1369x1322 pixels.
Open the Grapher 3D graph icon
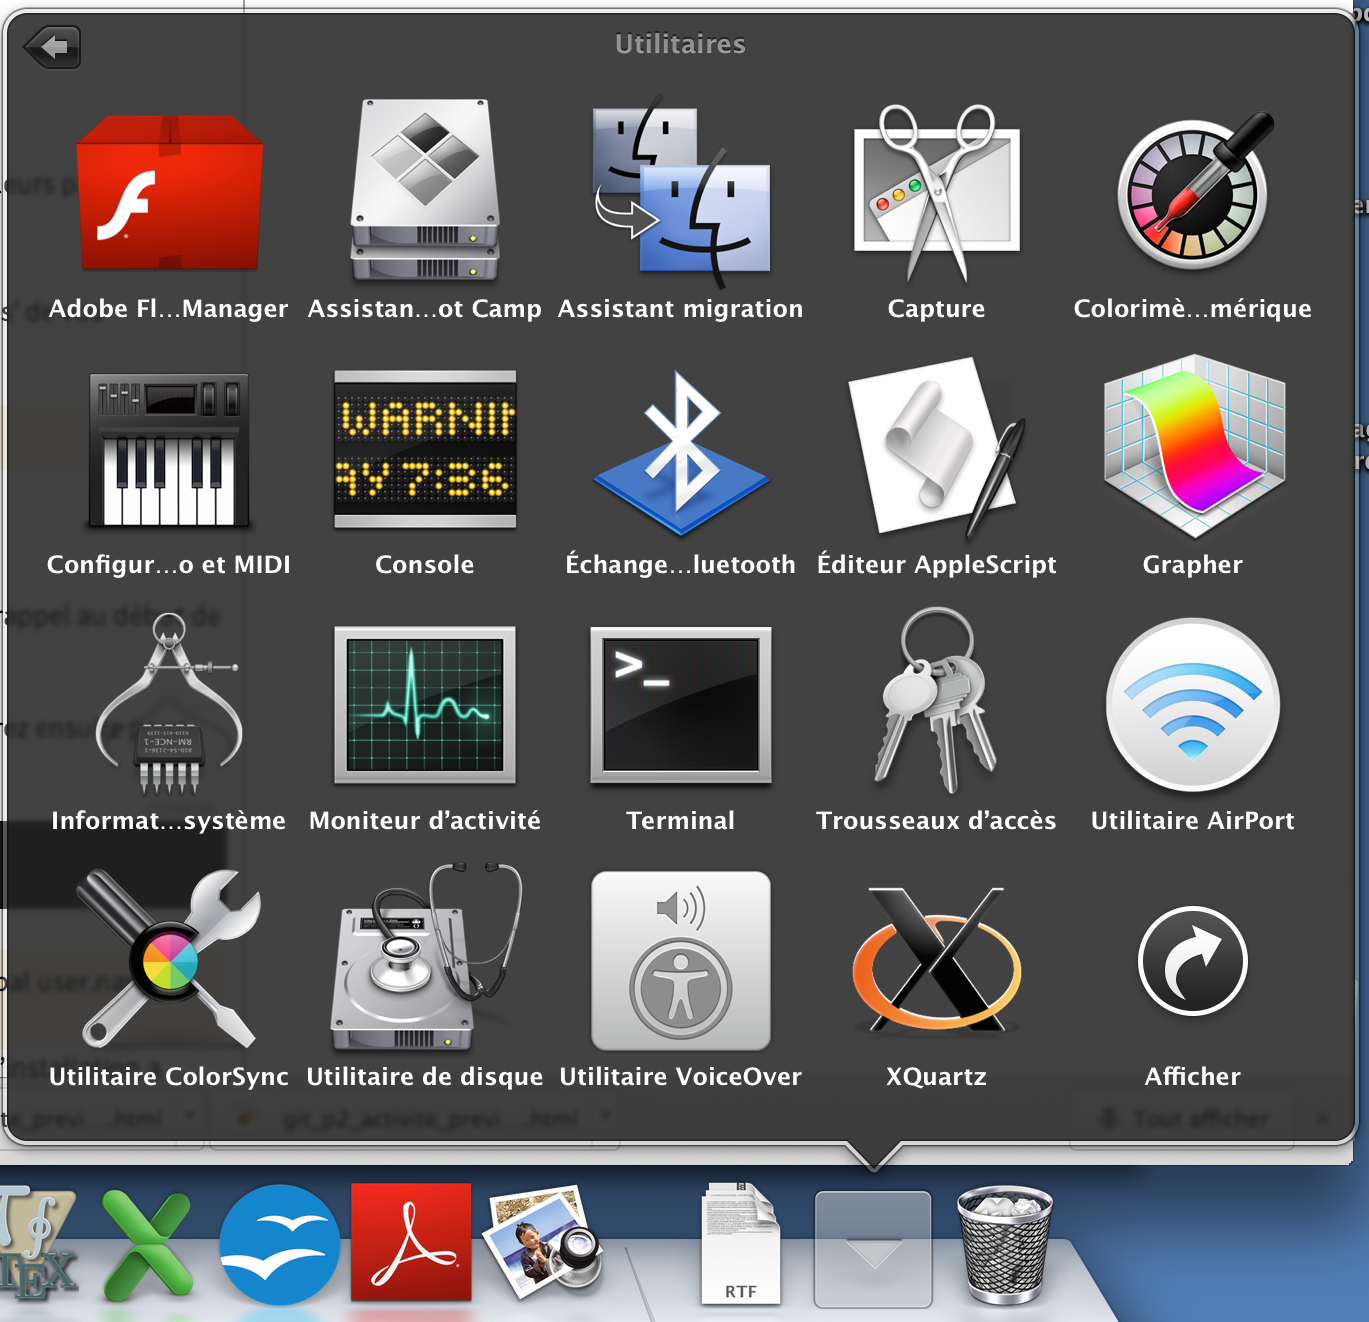1193,446
